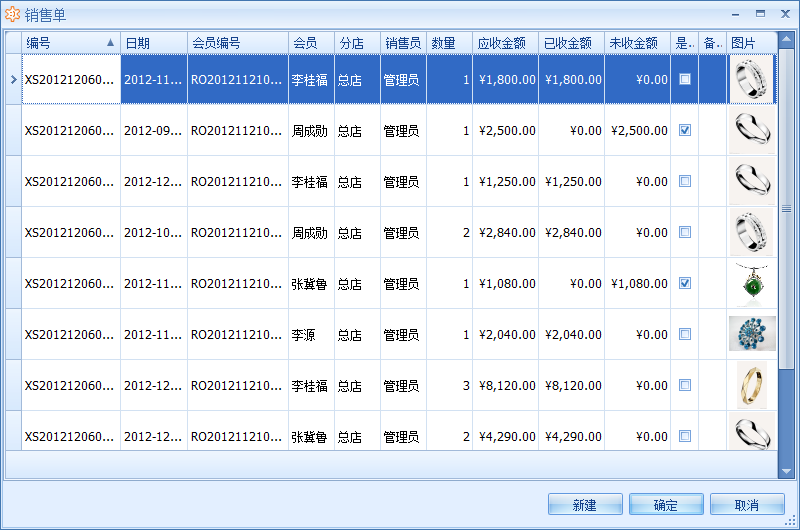Image resolution: width=800 pixels, height=530 pixels.
Task: Close the 销售单 window
Action: (785, 14)
